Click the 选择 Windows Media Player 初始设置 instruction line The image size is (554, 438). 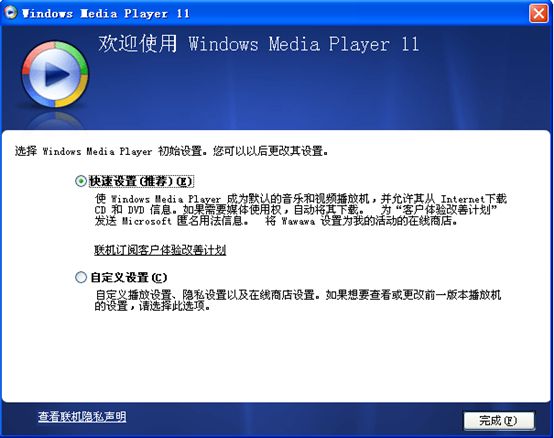pos(172,151)
